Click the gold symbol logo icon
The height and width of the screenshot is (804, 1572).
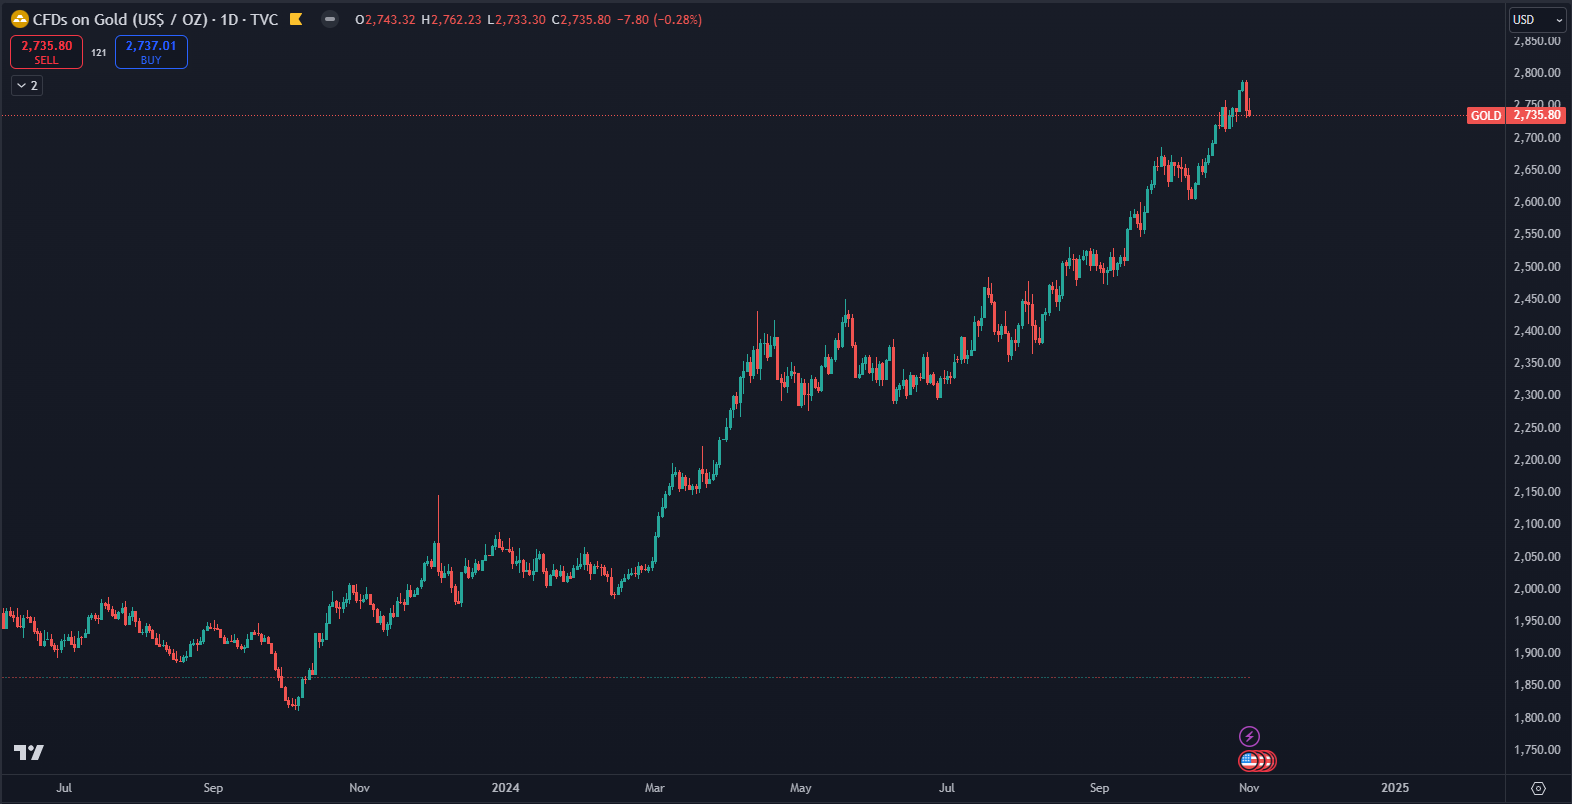pyautogui.click(x=19, y=19)
